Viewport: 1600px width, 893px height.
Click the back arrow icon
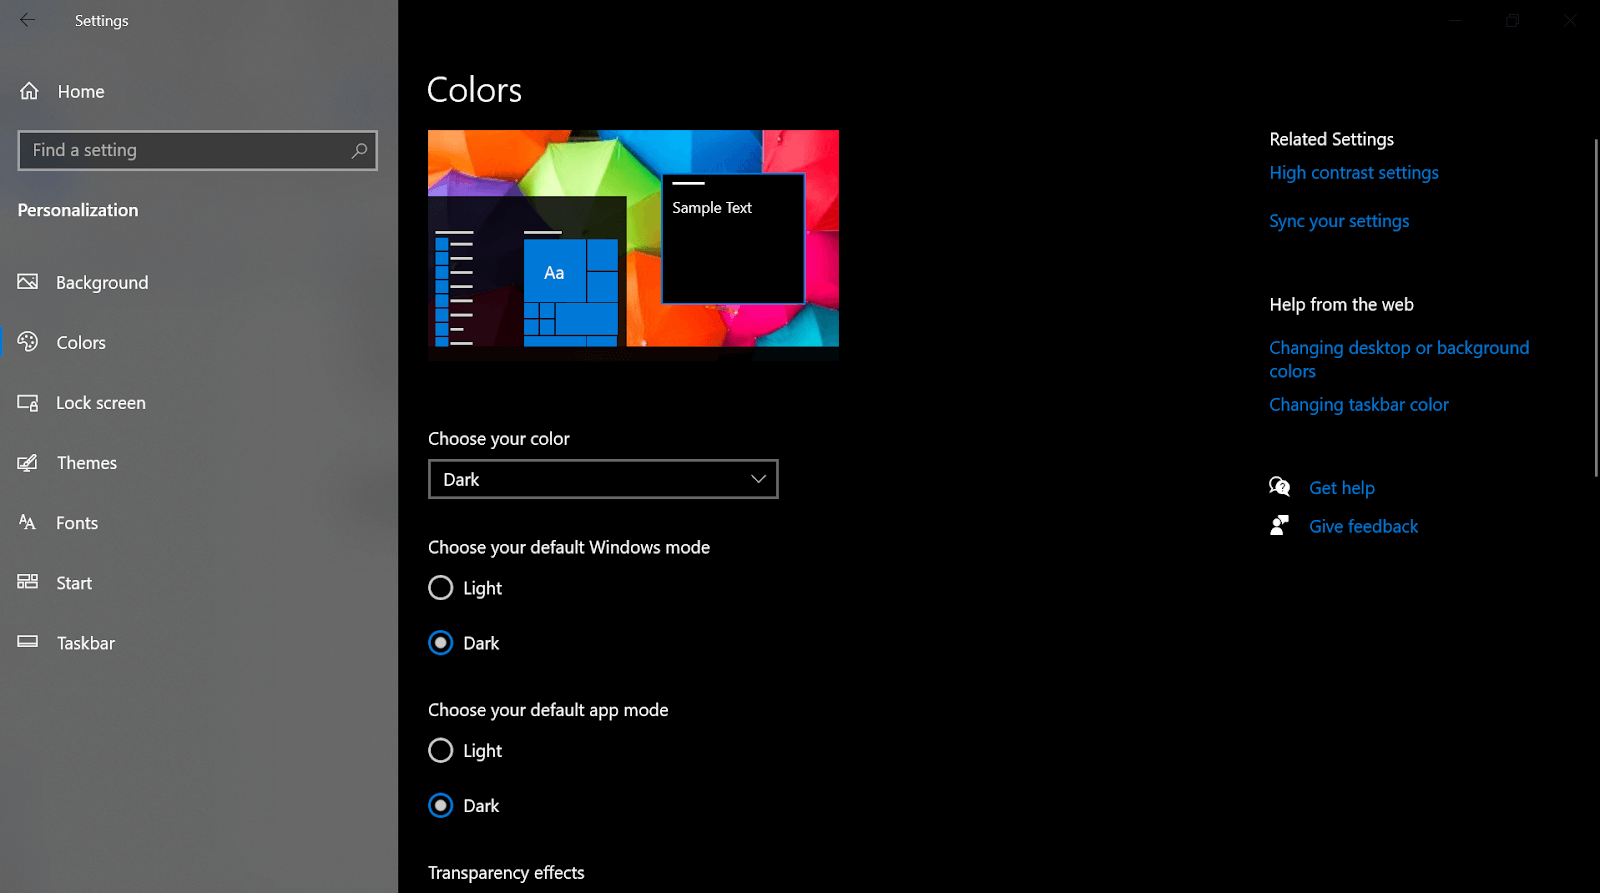click(27, 20)
